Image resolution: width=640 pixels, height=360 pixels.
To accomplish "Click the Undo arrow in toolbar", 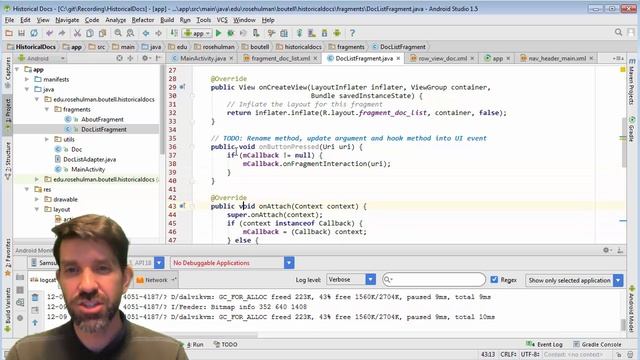I will [x=49, y=33].
